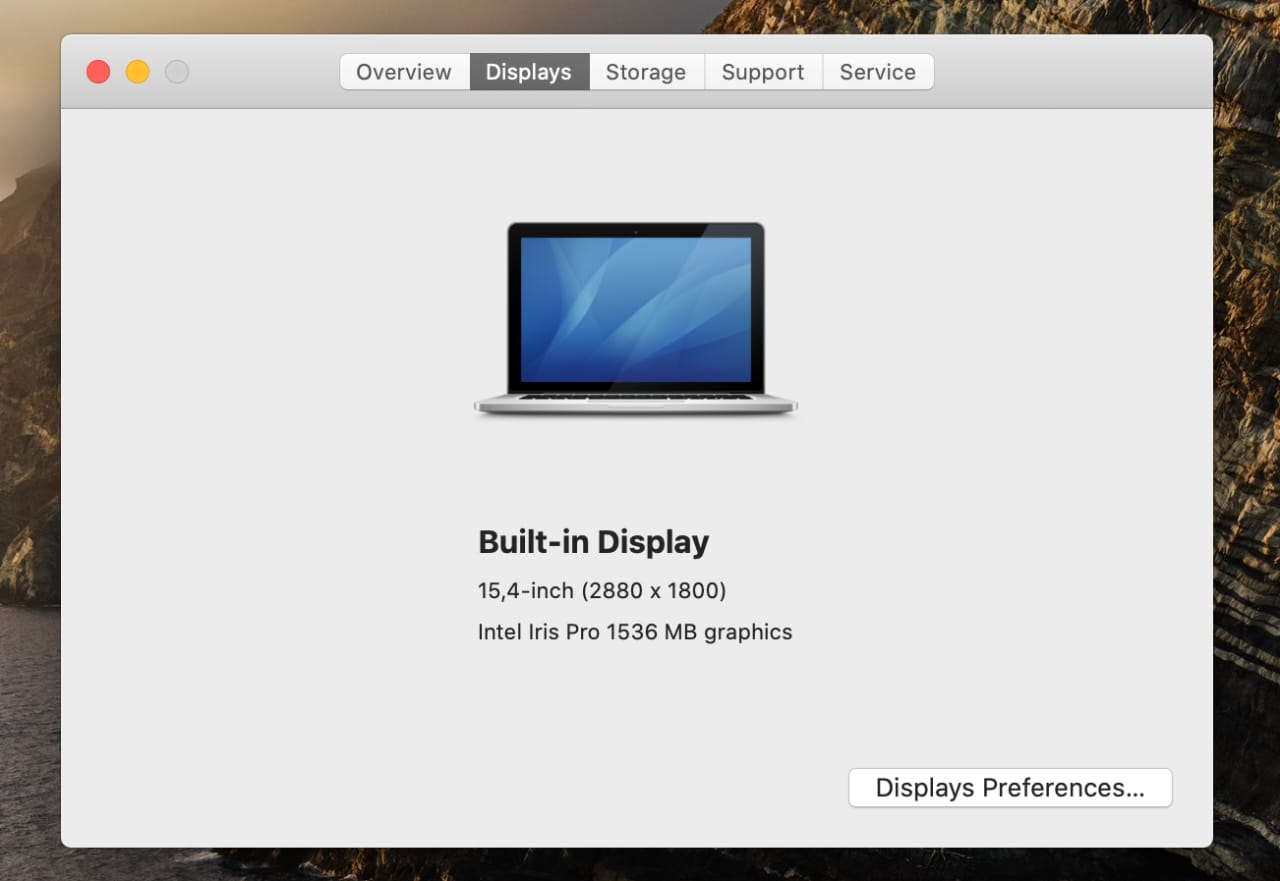1280x881 pixels.
Task: Click the Built-in Display heading
Action: coord(593,542)
